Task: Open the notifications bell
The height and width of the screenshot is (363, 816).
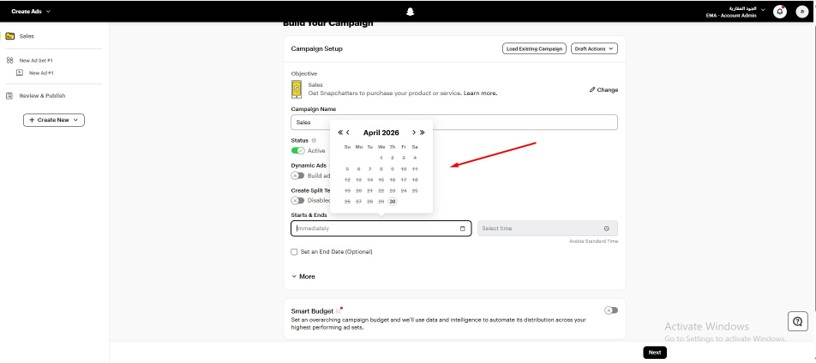Action: (780, 11)
